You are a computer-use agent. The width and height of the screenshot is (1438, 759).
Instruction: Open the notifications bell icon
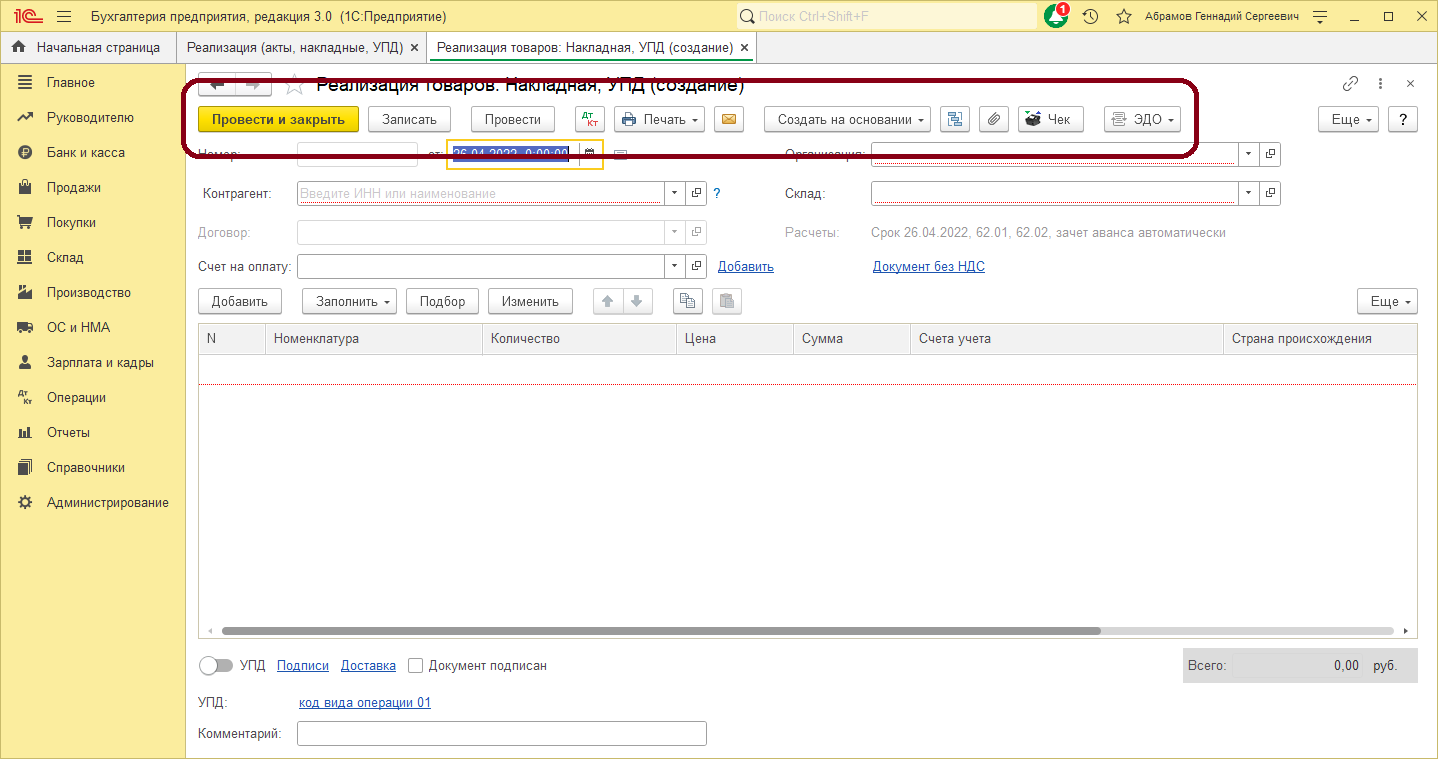1055,17
